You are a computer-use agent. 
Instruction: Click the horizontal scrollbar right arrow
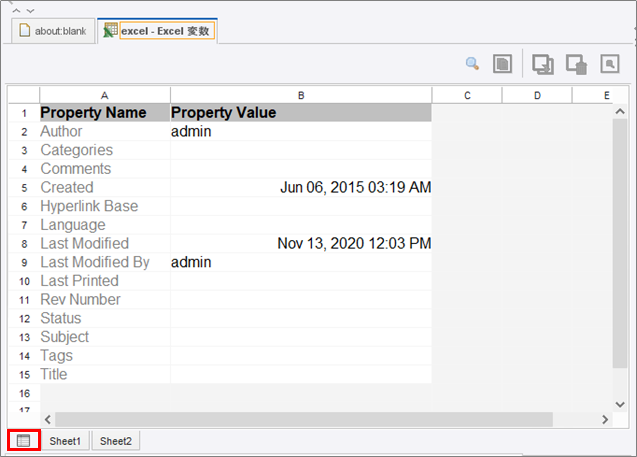(x=605, y=419)
